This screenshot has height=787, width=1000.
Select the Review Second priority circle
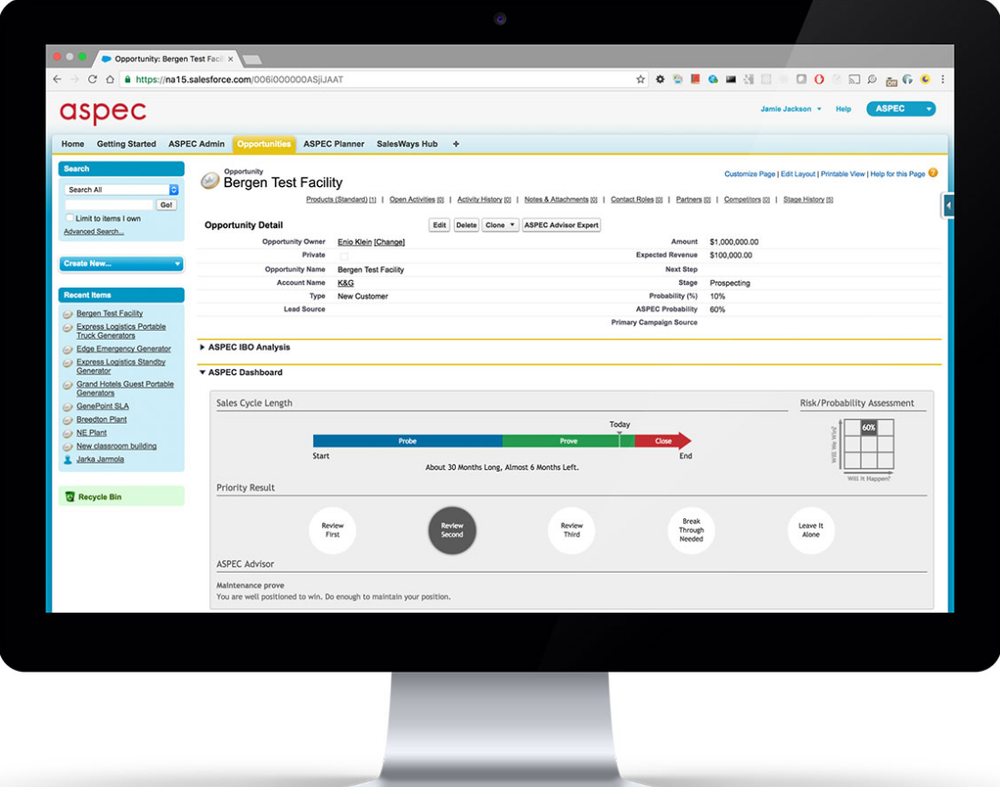pyautogui.click(x=452, y=530)
